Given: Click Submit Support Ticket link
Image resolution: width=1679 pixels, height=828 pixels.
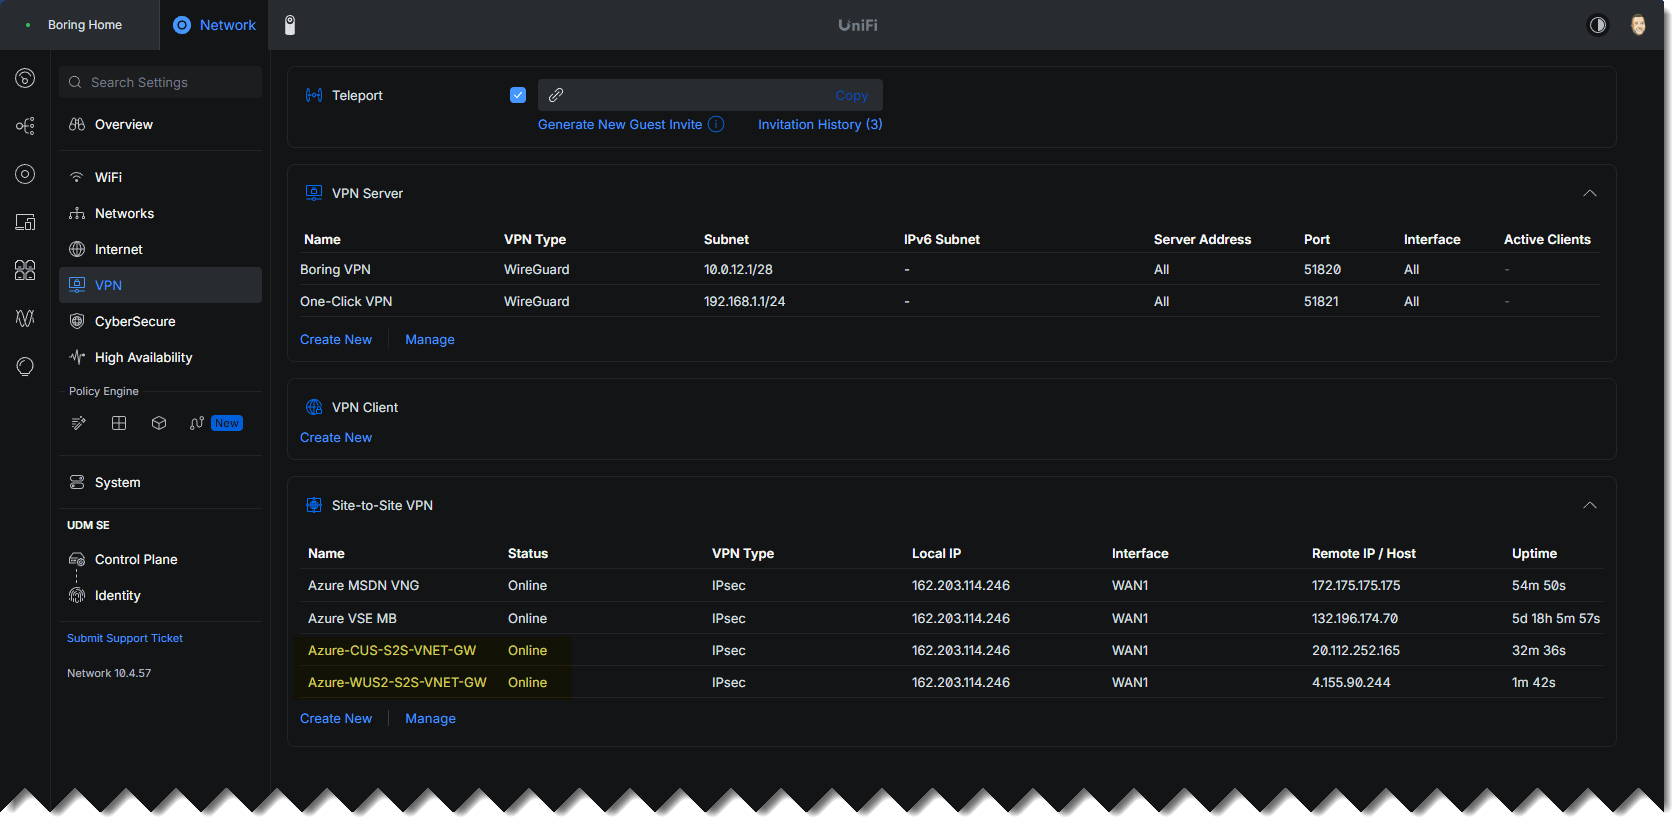Looking at the screenshot, I should pos(125,638).
